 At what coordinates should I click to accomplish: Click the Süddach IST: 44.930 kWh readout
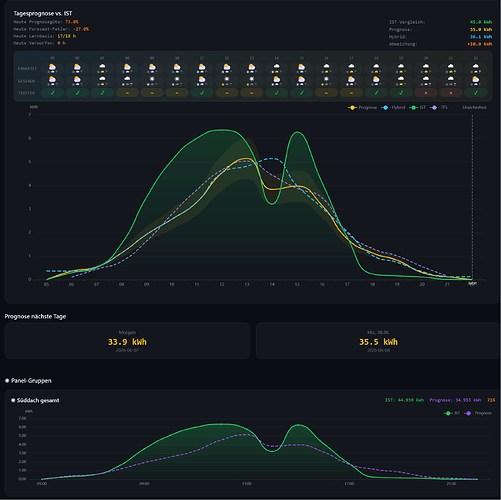404,400
